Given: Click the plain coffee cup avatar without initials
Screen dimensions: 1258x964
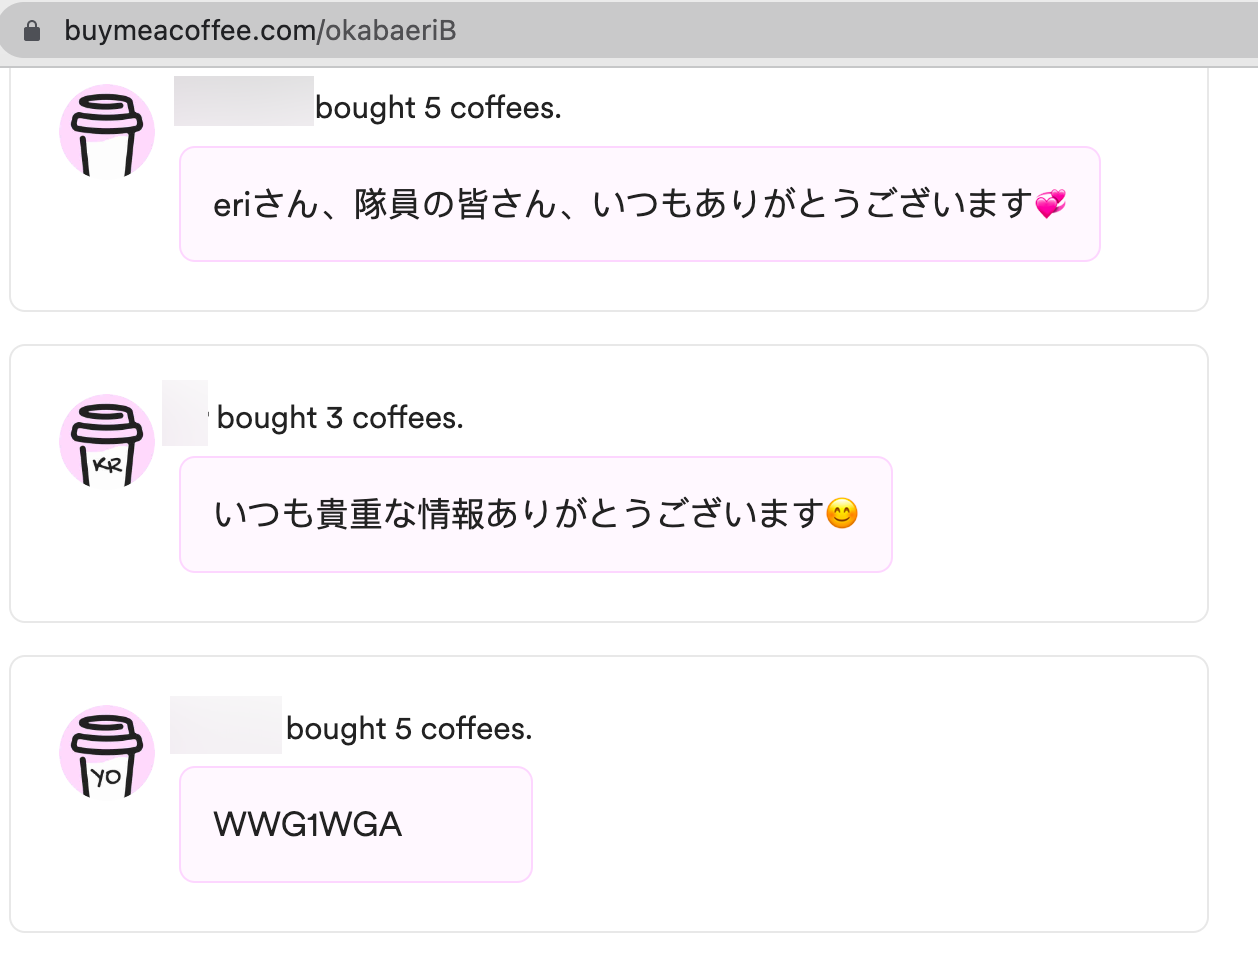Looking at the screenshot, I should point(107,133).
